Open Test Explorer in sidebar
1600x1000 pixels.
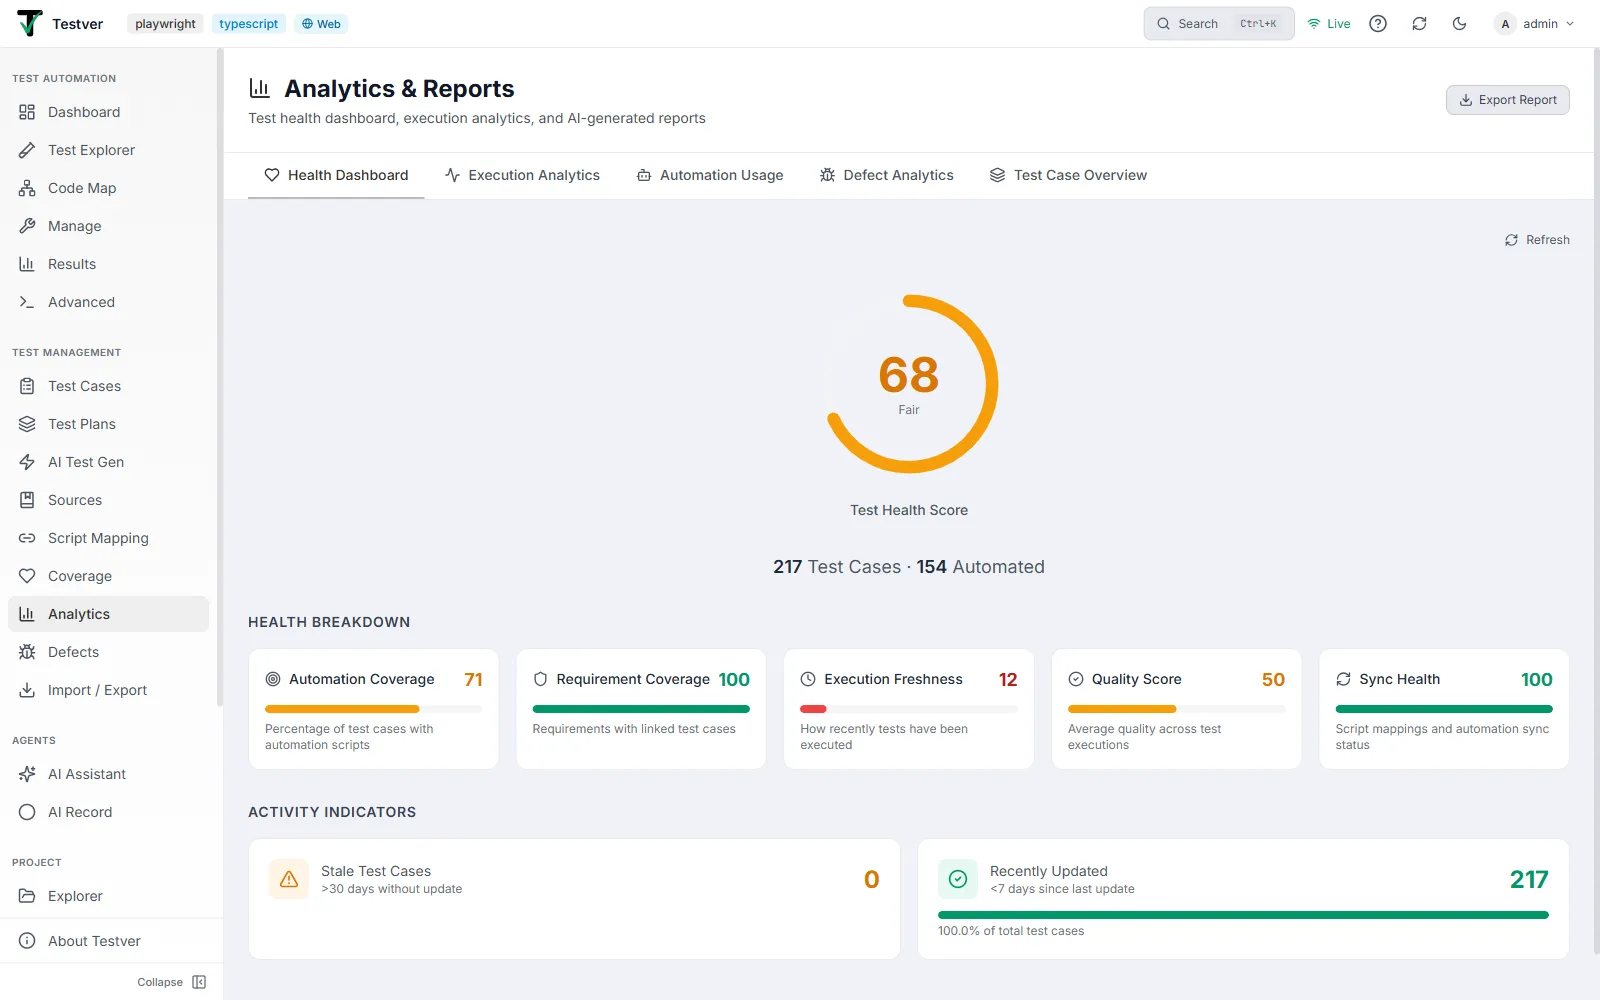click(108, 150)
